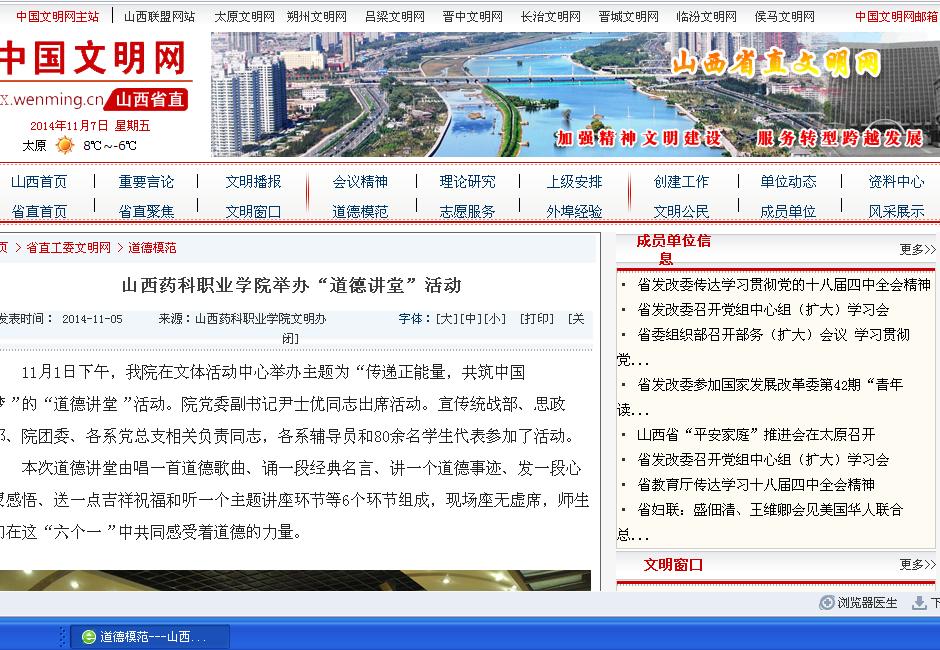Select 重要言论 in the navigation bar

coord(146,181)
